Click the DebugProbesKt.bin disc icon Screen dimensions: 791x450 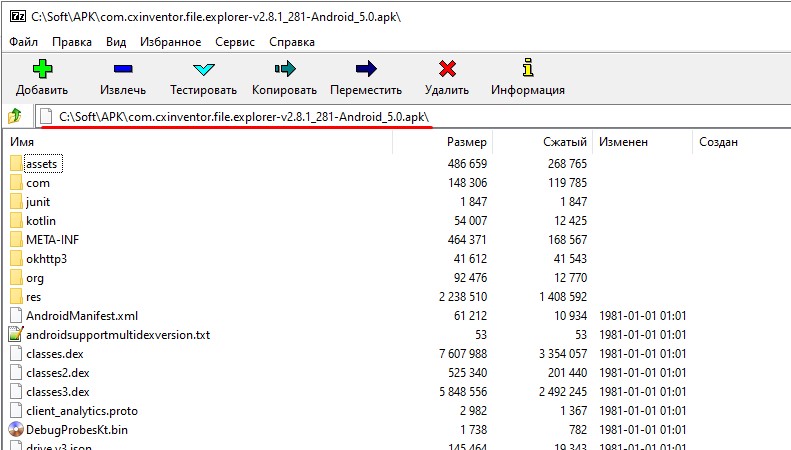click(x=16, y=430)
